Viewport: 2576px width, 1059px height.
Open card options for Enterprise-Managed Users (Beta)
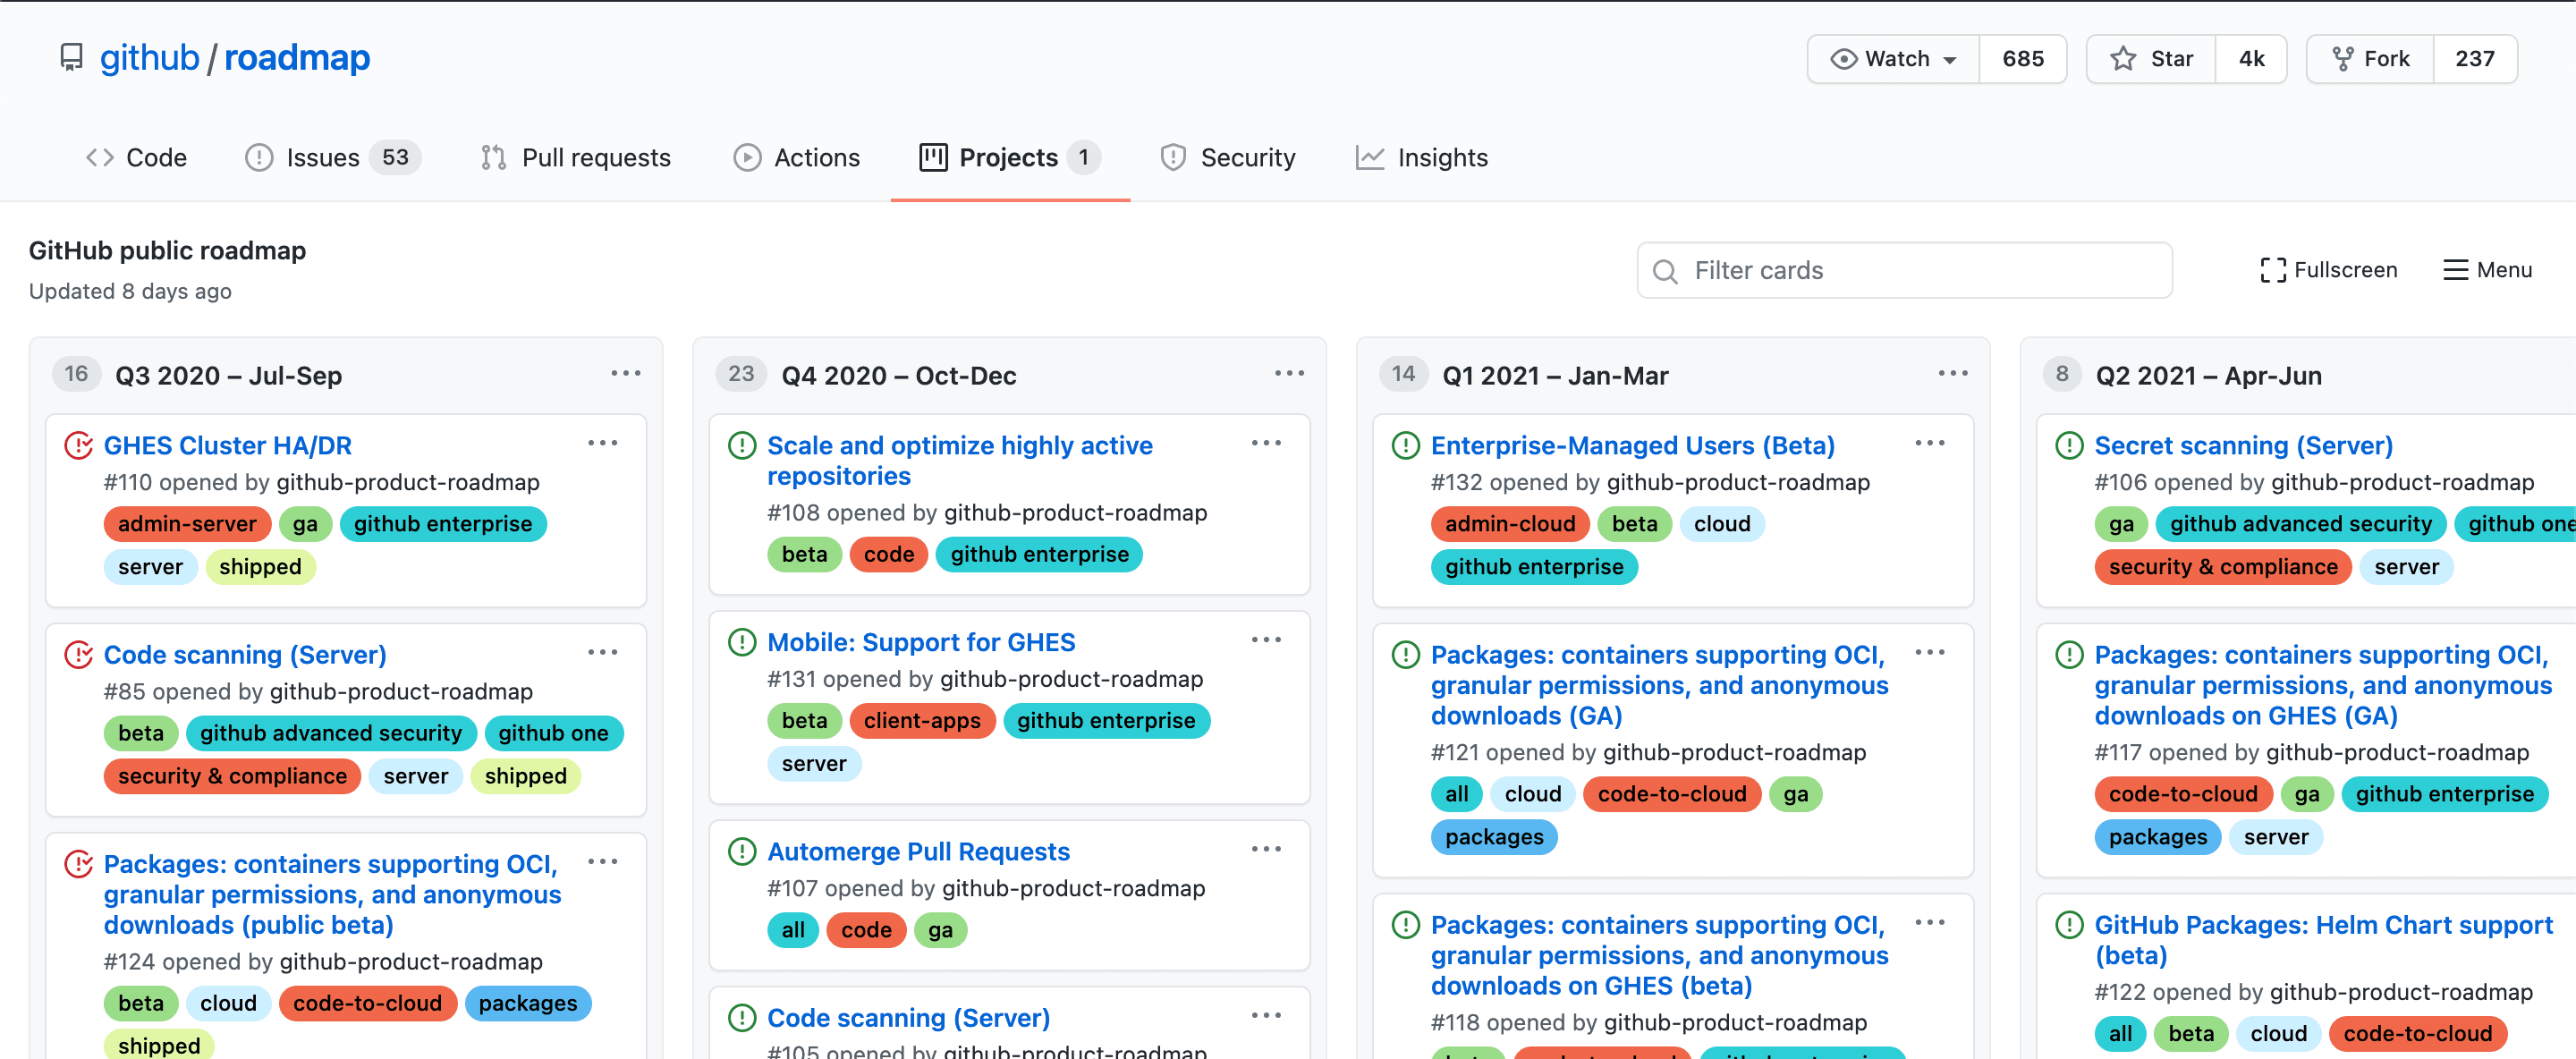[1929, 443]
